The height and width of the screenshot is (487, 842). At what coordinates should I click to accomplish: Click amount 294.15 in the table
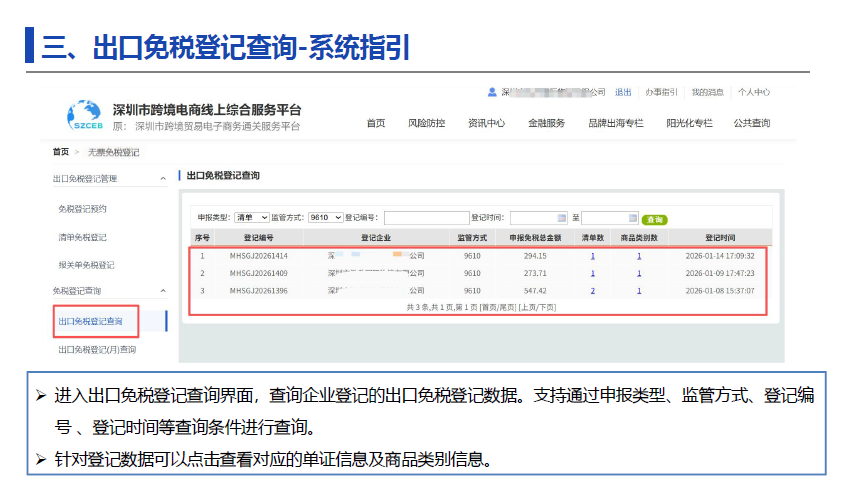(x=535, y=256)
